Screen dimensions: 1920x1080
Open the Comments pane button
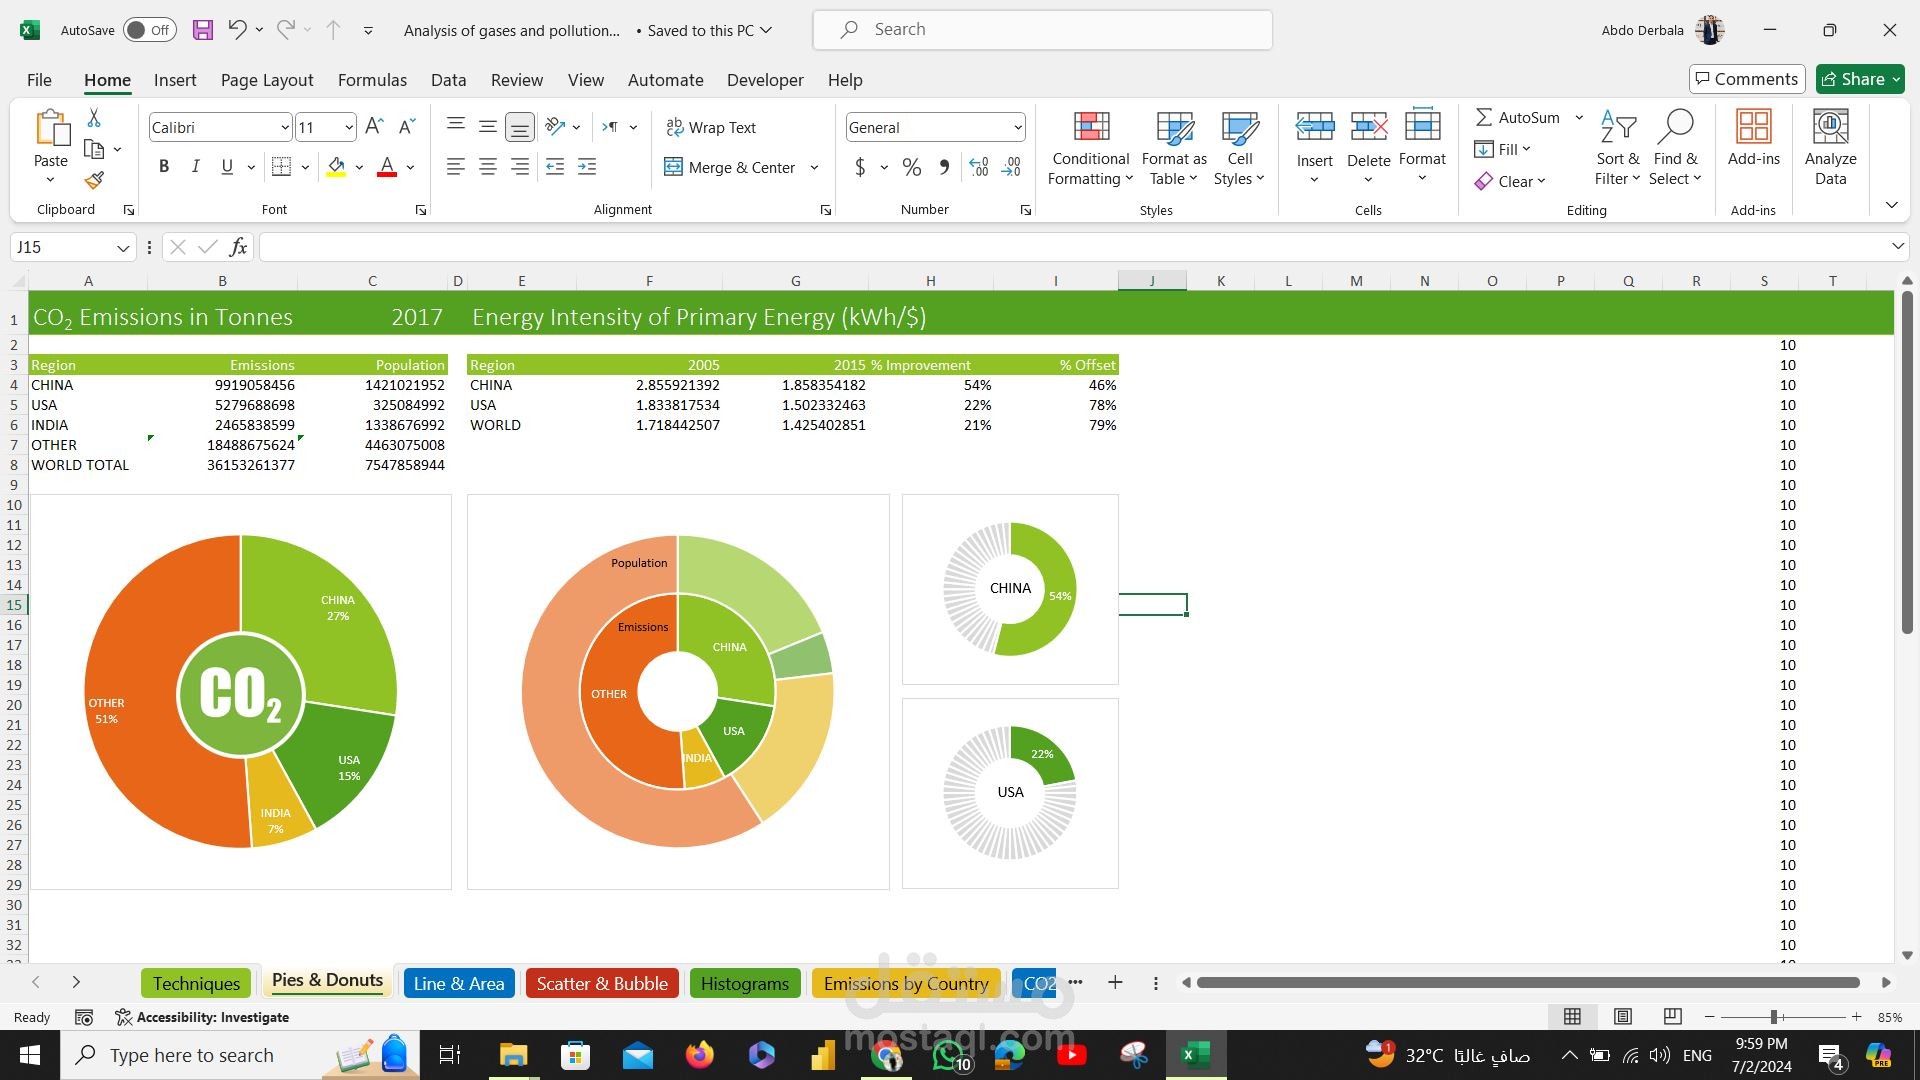point(1746,79)
